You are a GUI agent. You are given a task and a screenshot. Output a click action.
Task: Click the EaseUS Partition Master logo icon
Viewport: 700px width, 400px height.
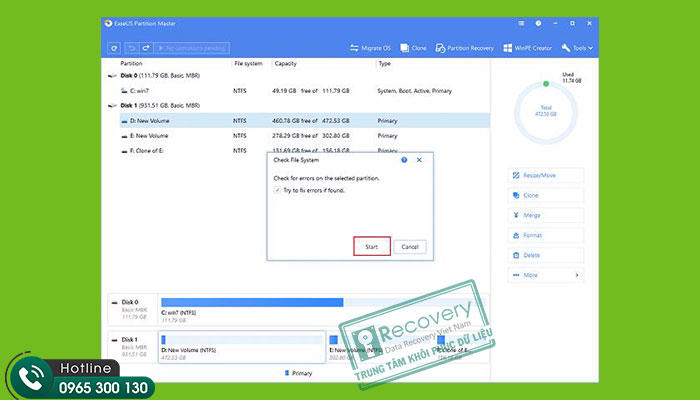pos(108,23)
